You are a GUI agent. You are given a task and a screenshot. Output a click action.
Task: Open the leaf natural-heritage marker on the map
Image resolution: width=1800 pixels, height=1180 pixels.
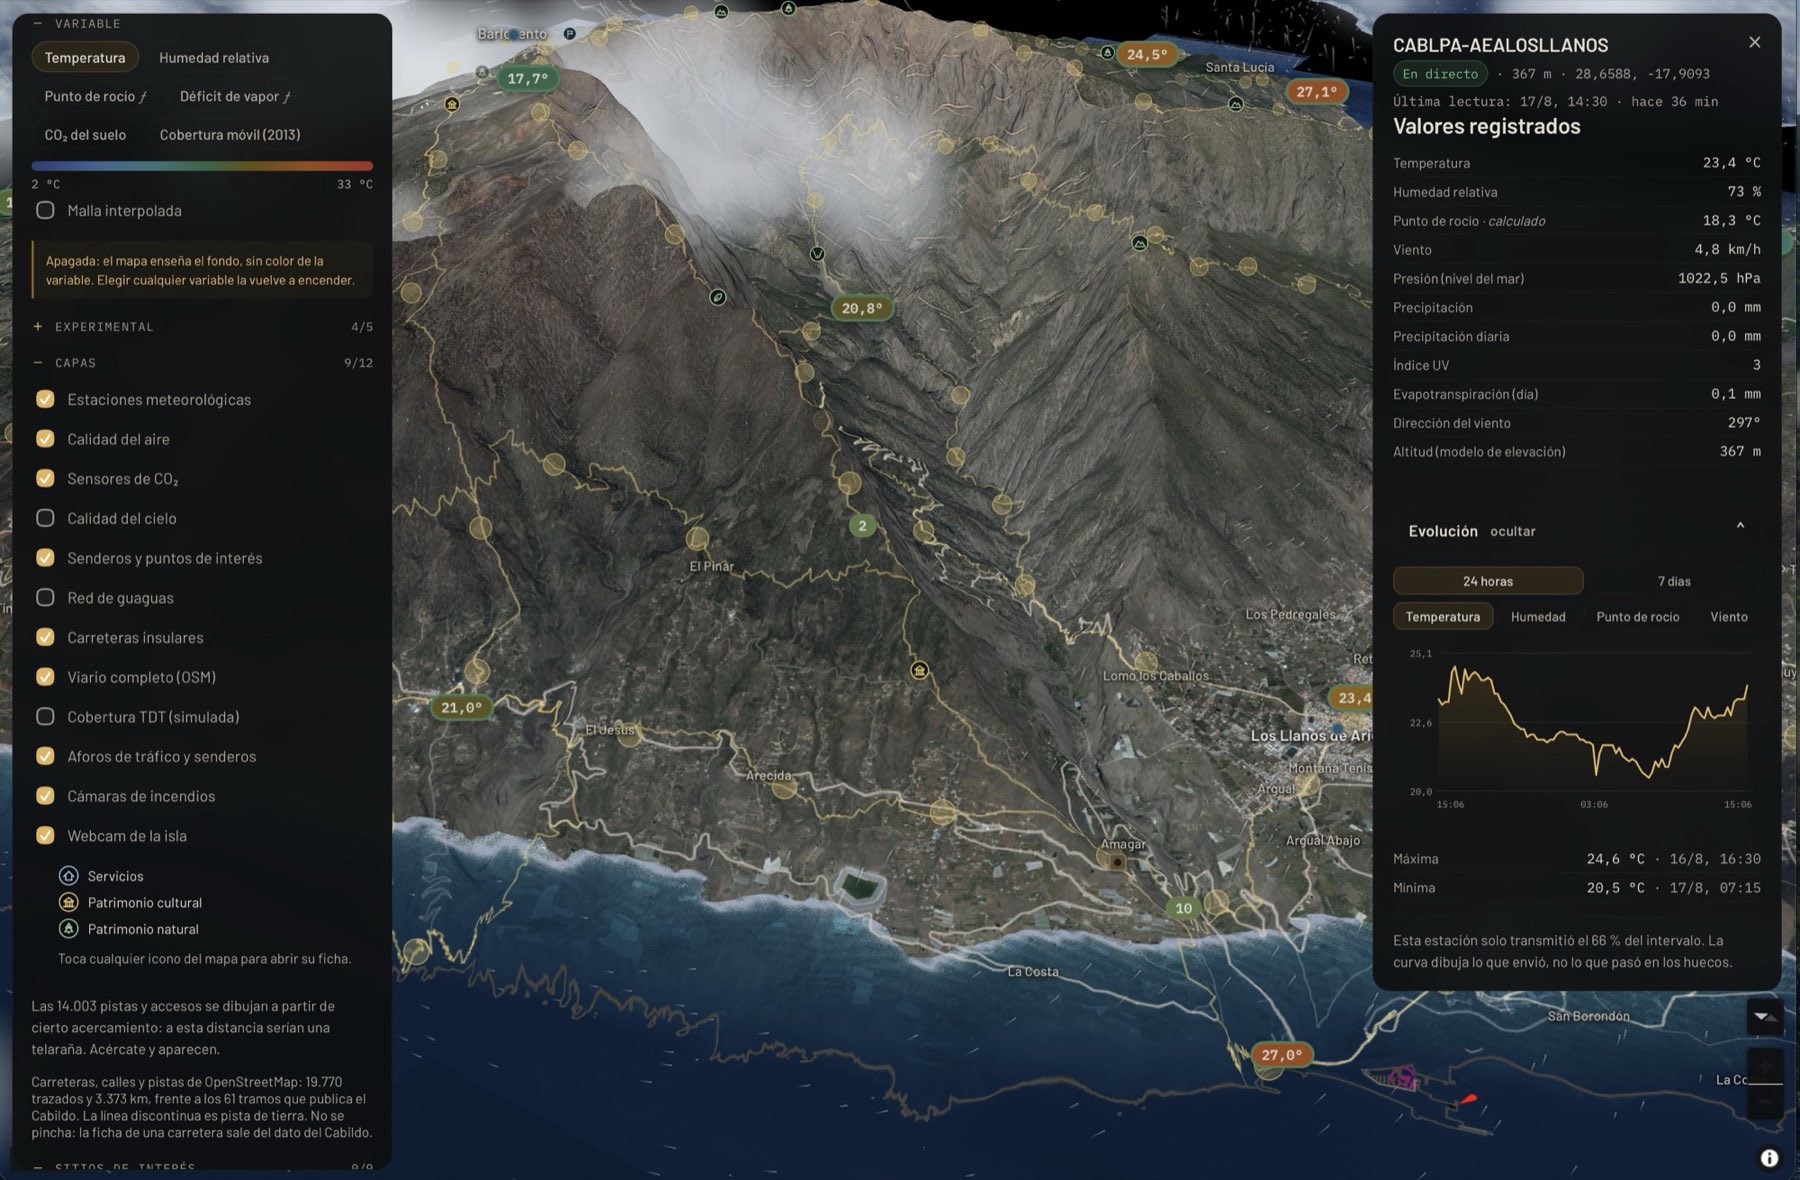pyautogui.click(x=717, y=297)
